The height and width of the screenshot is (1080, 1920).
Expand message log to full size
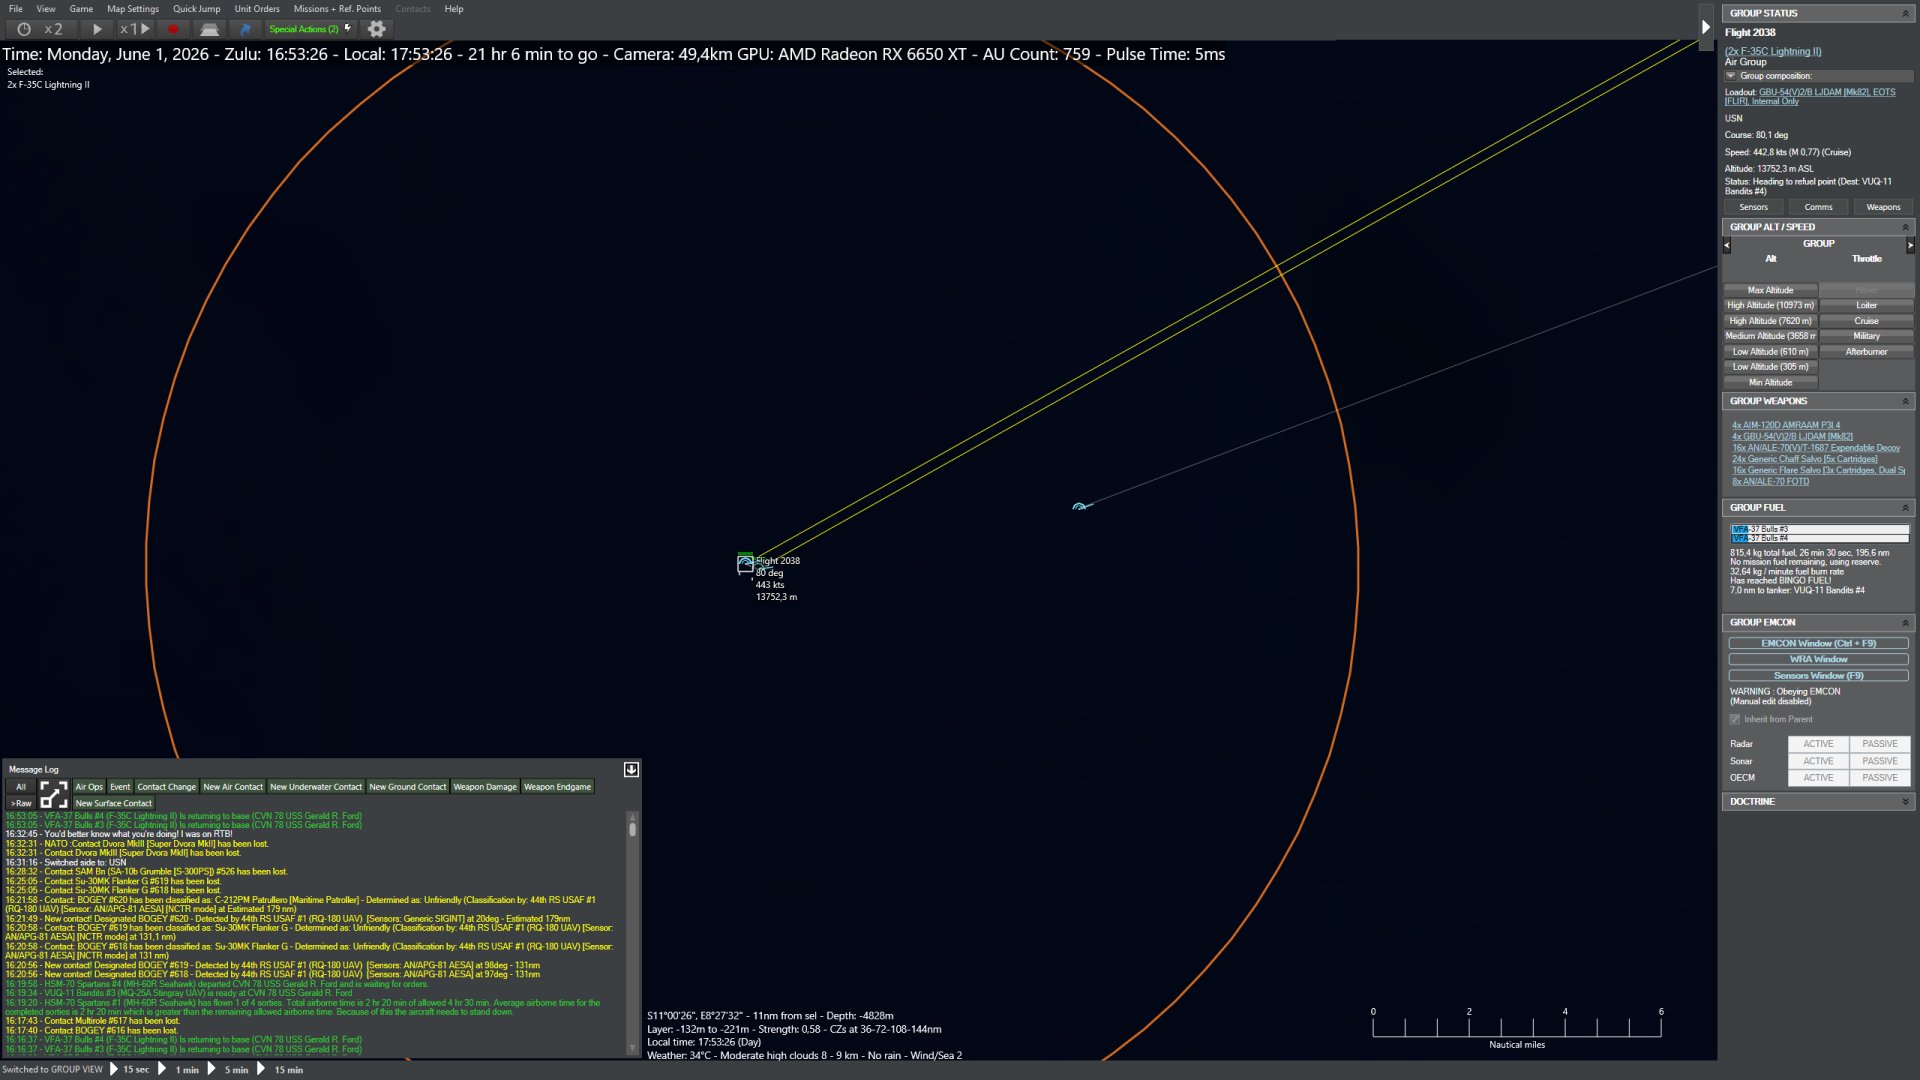54,795
